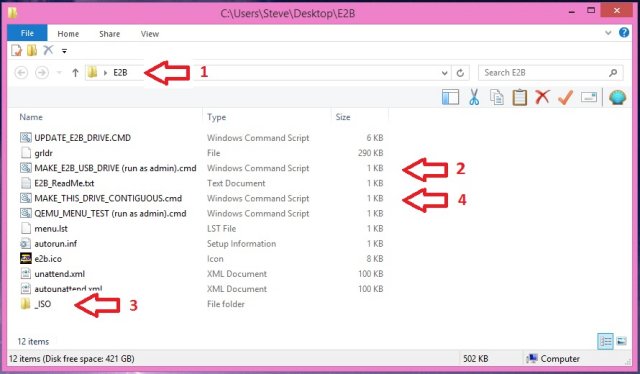
Task: Select MAKE_THIS_DRIVE_CONTIGUOUS.cmd file
Action: (x=108, y=198)
